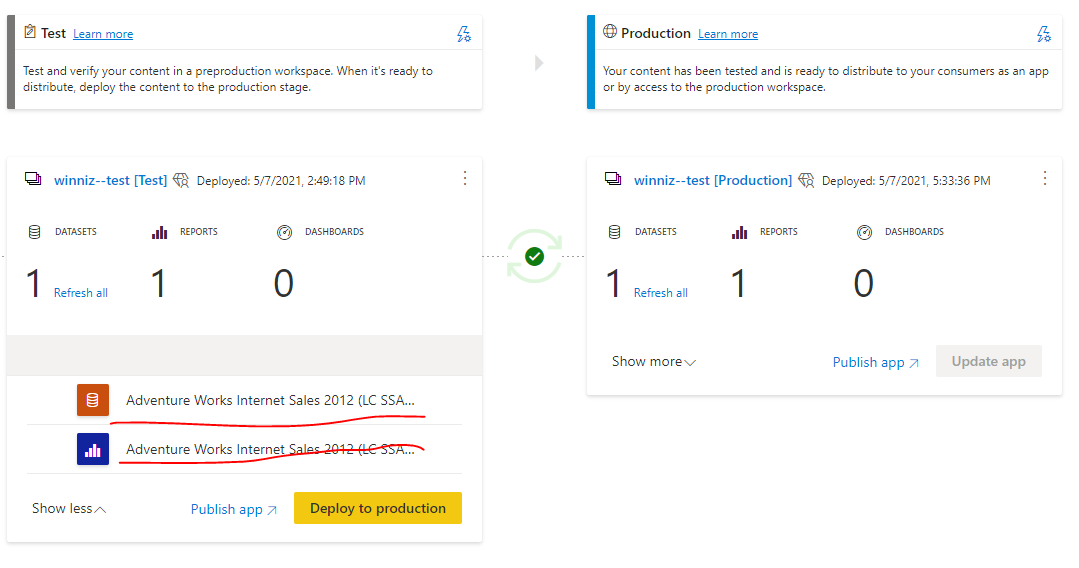This screenshot has height=568, width=1079.
Task: Select the Adventure Works Internet Sales report row
Action: click(x=244, y=449)
